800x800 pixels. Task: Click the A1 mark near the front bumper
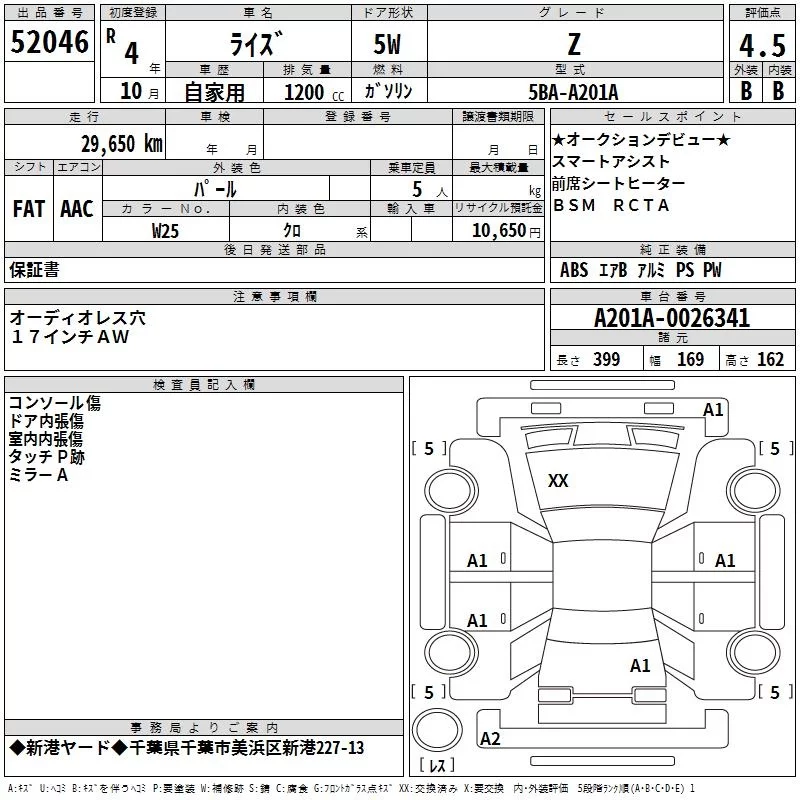pos(713,409)
